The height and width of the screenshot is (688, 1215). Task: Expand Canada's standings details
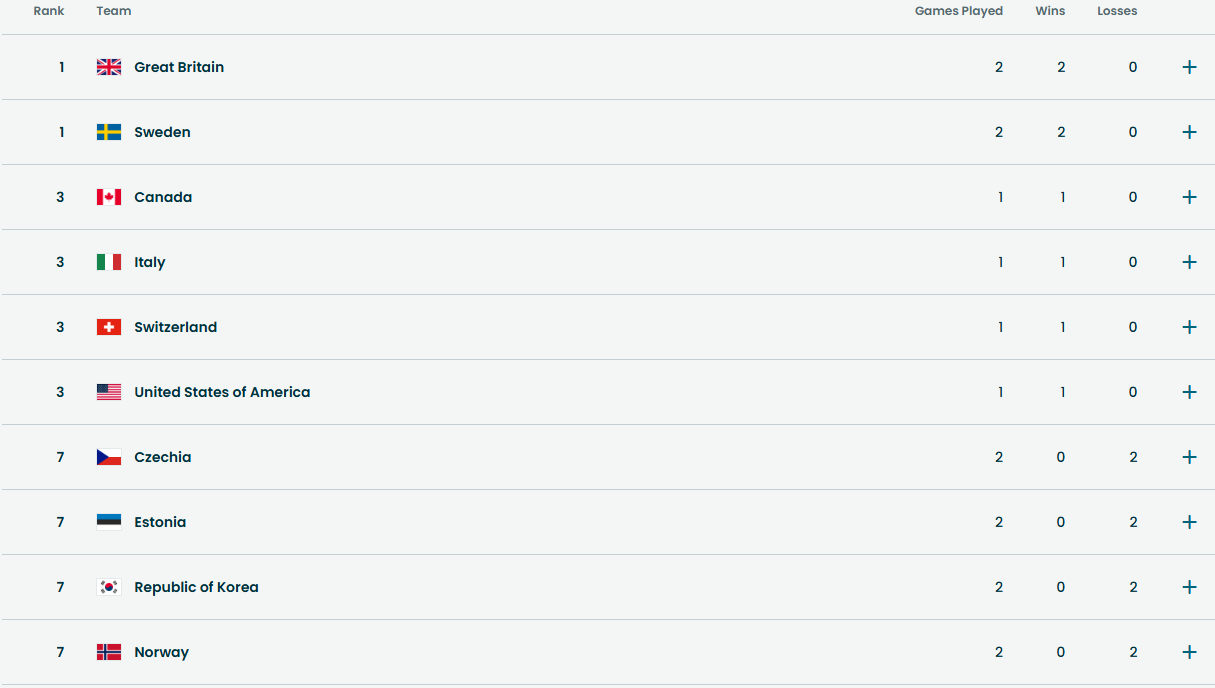[1189, 197]
